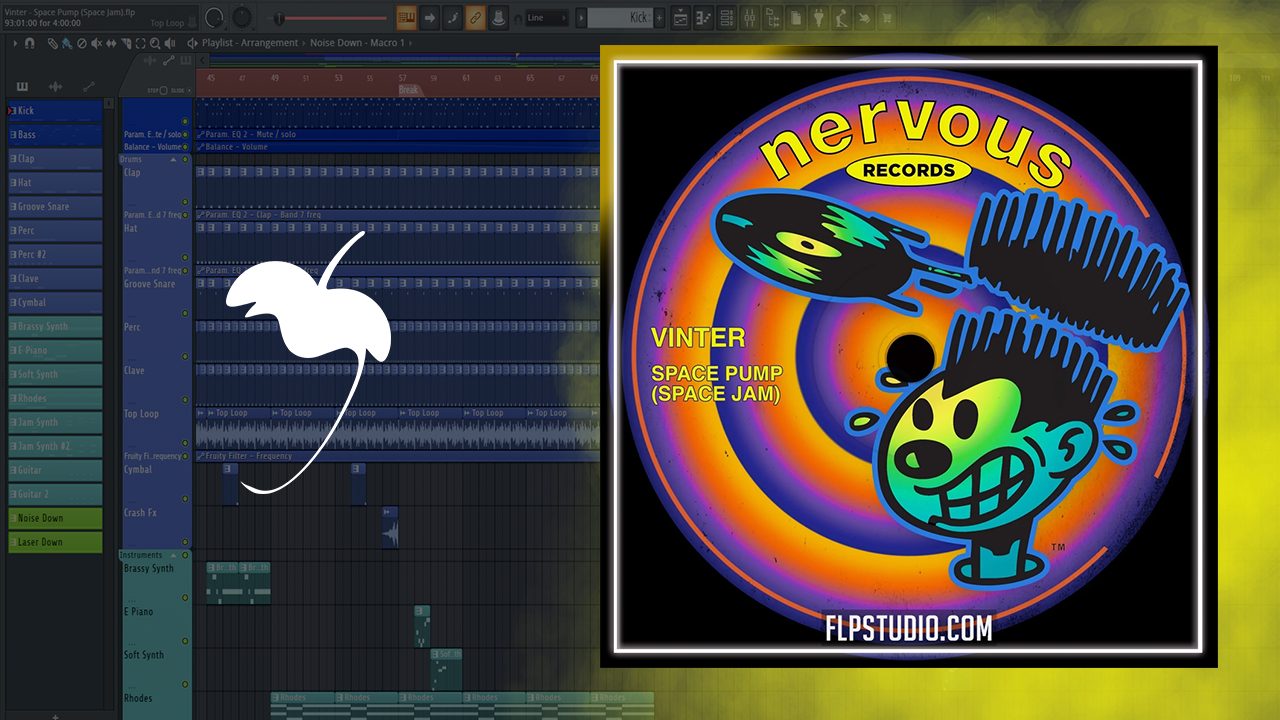
Task: Select the Laser Down clip in picker
Action: [55, 542]
